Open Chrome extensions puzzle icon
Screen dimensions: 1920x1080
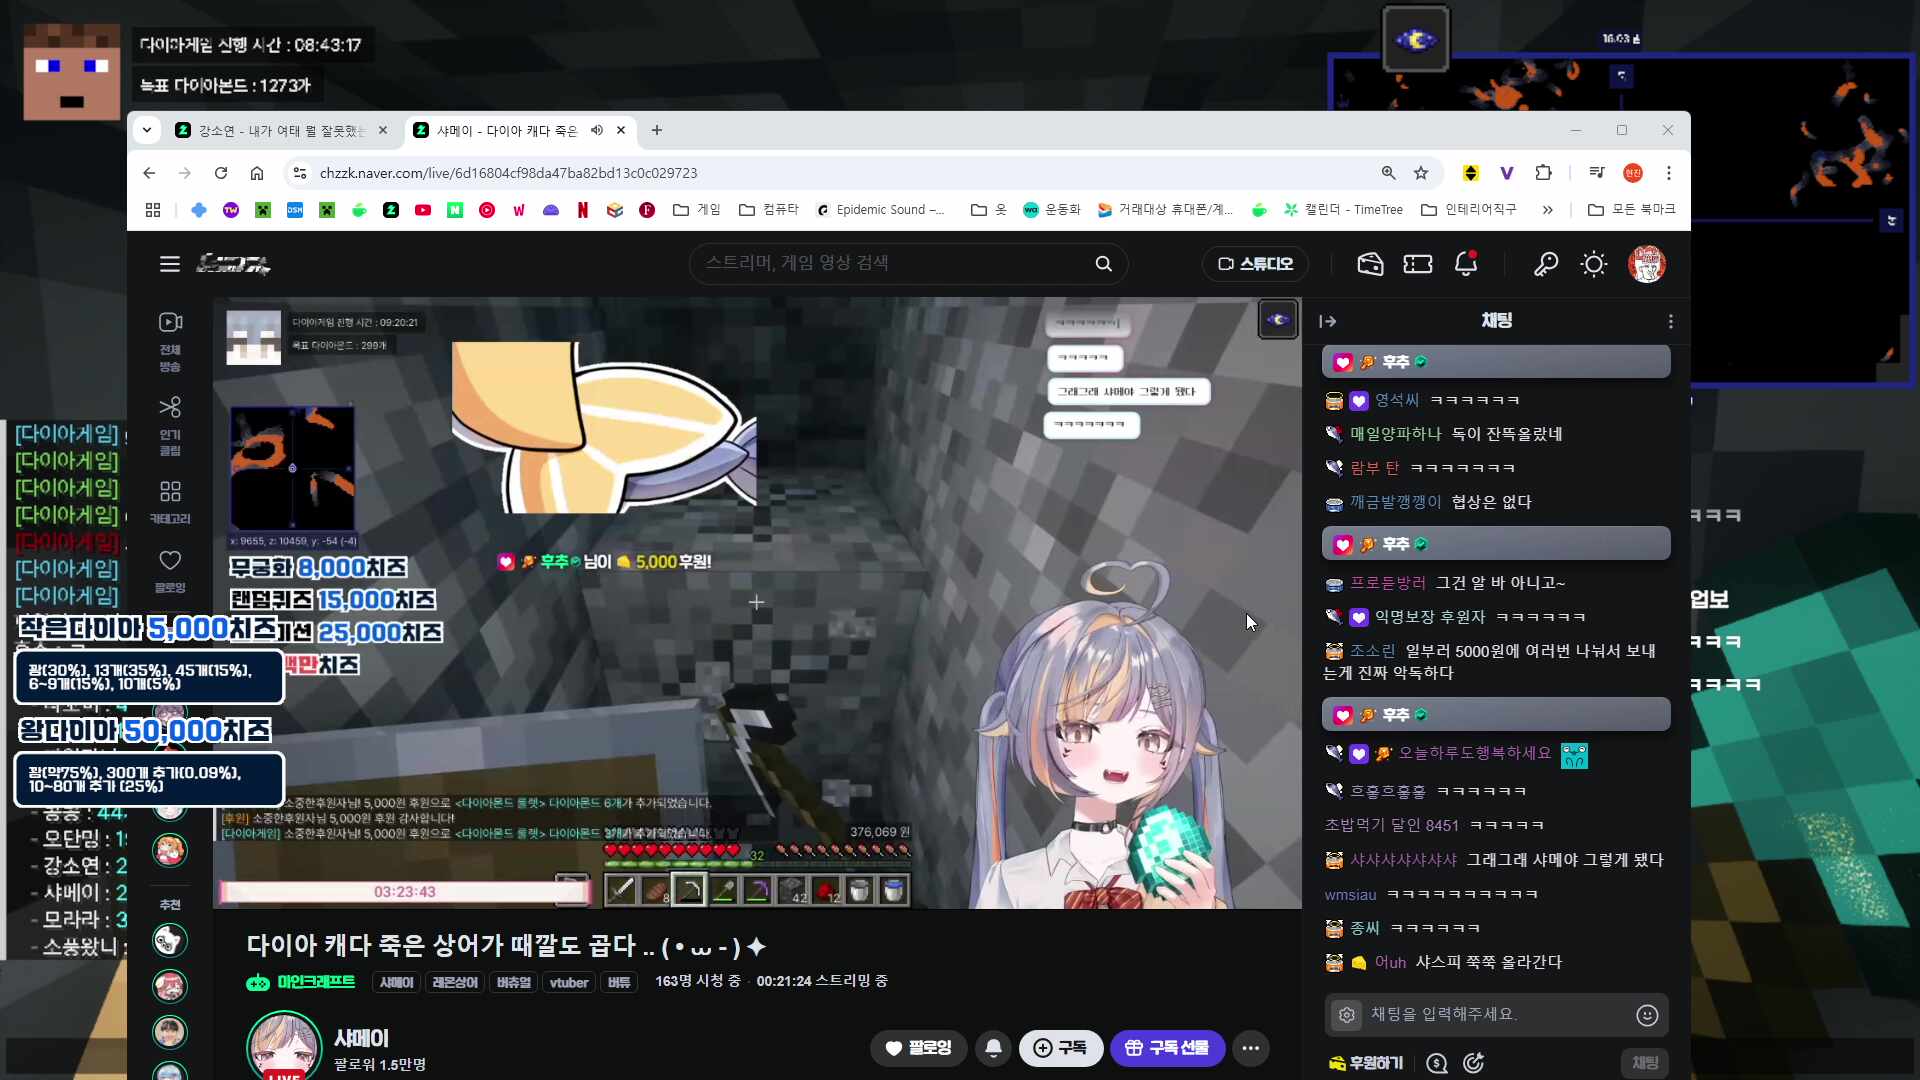(x=1544, y=173)
